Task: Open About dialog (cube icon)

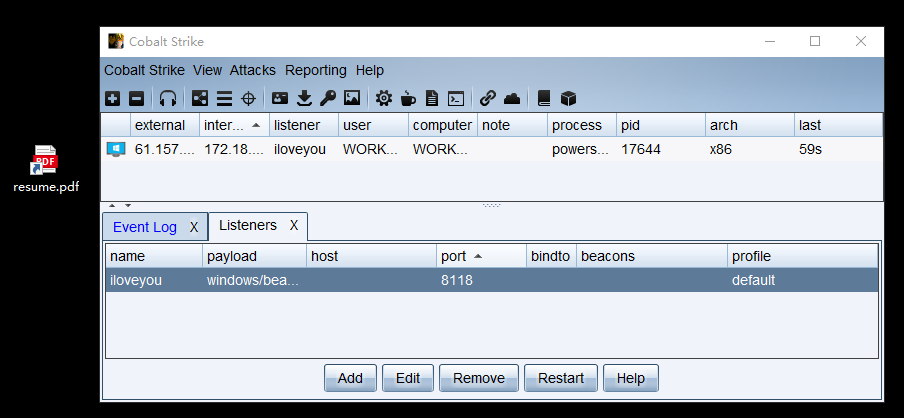Action: (x=568, y=99)
